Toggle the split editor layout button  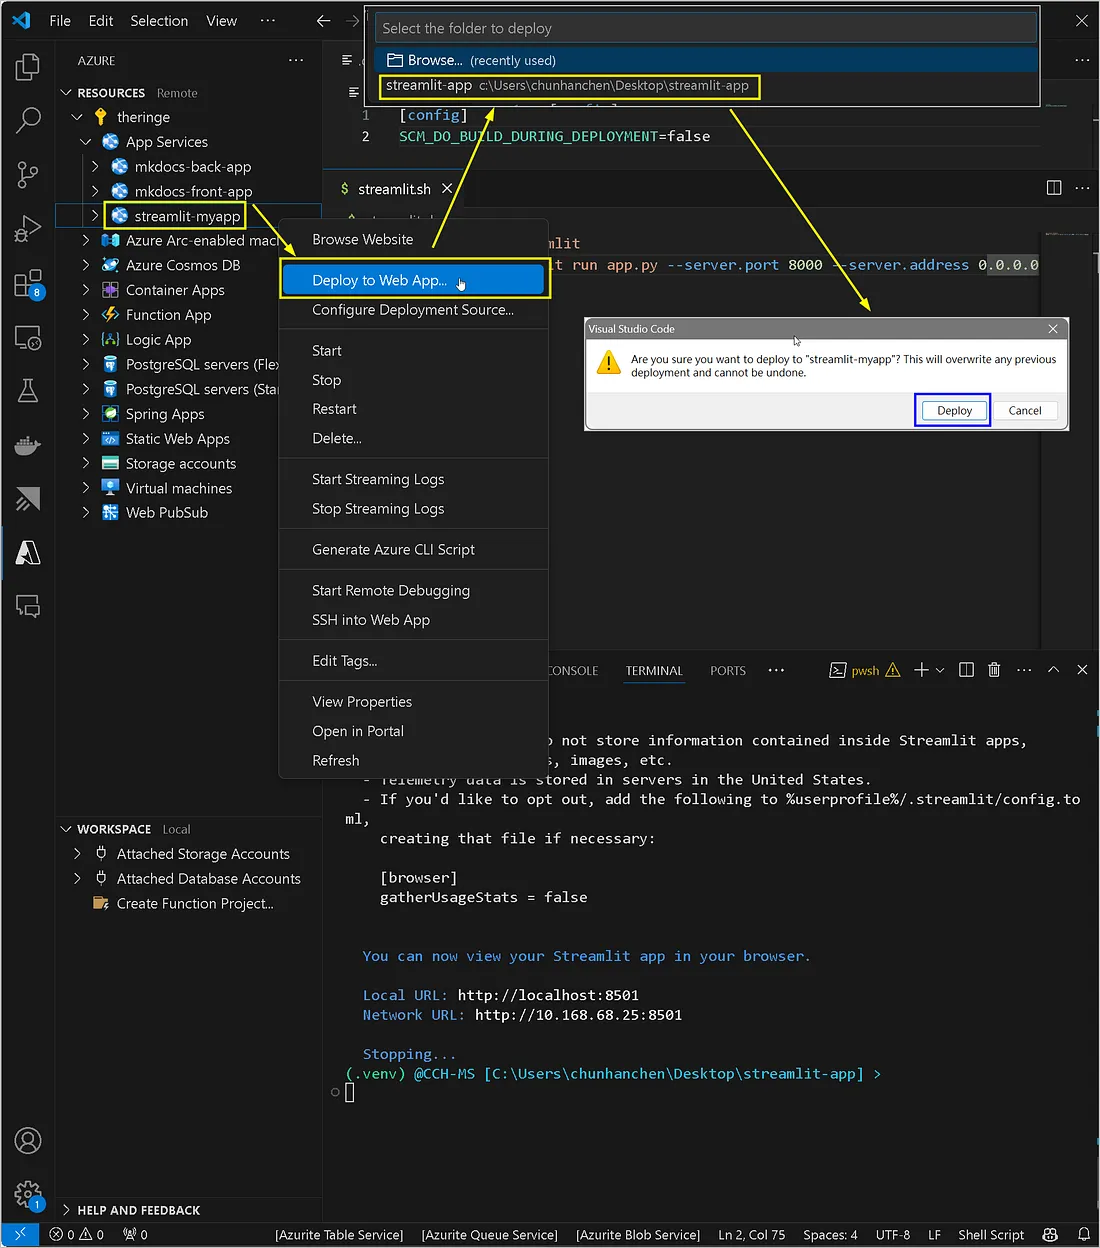pos(1054,188)
